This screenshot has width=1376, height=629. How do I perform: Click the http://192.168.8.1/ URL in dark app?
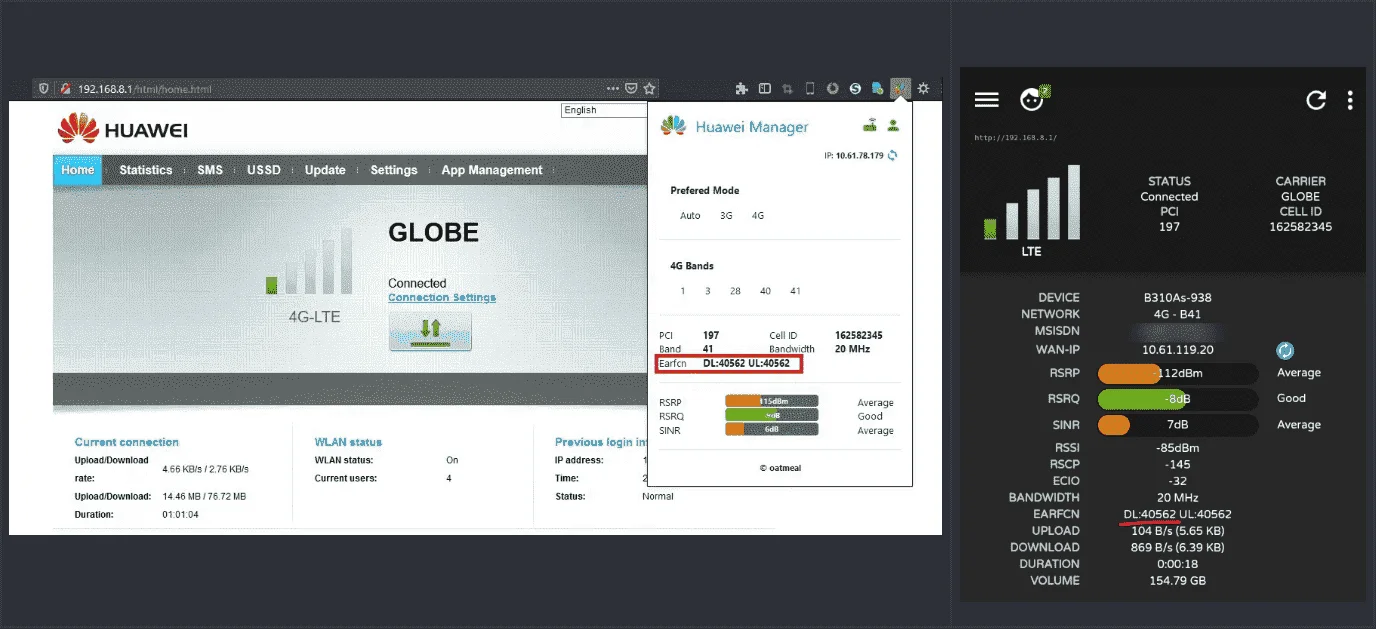tap(1016, 137)
